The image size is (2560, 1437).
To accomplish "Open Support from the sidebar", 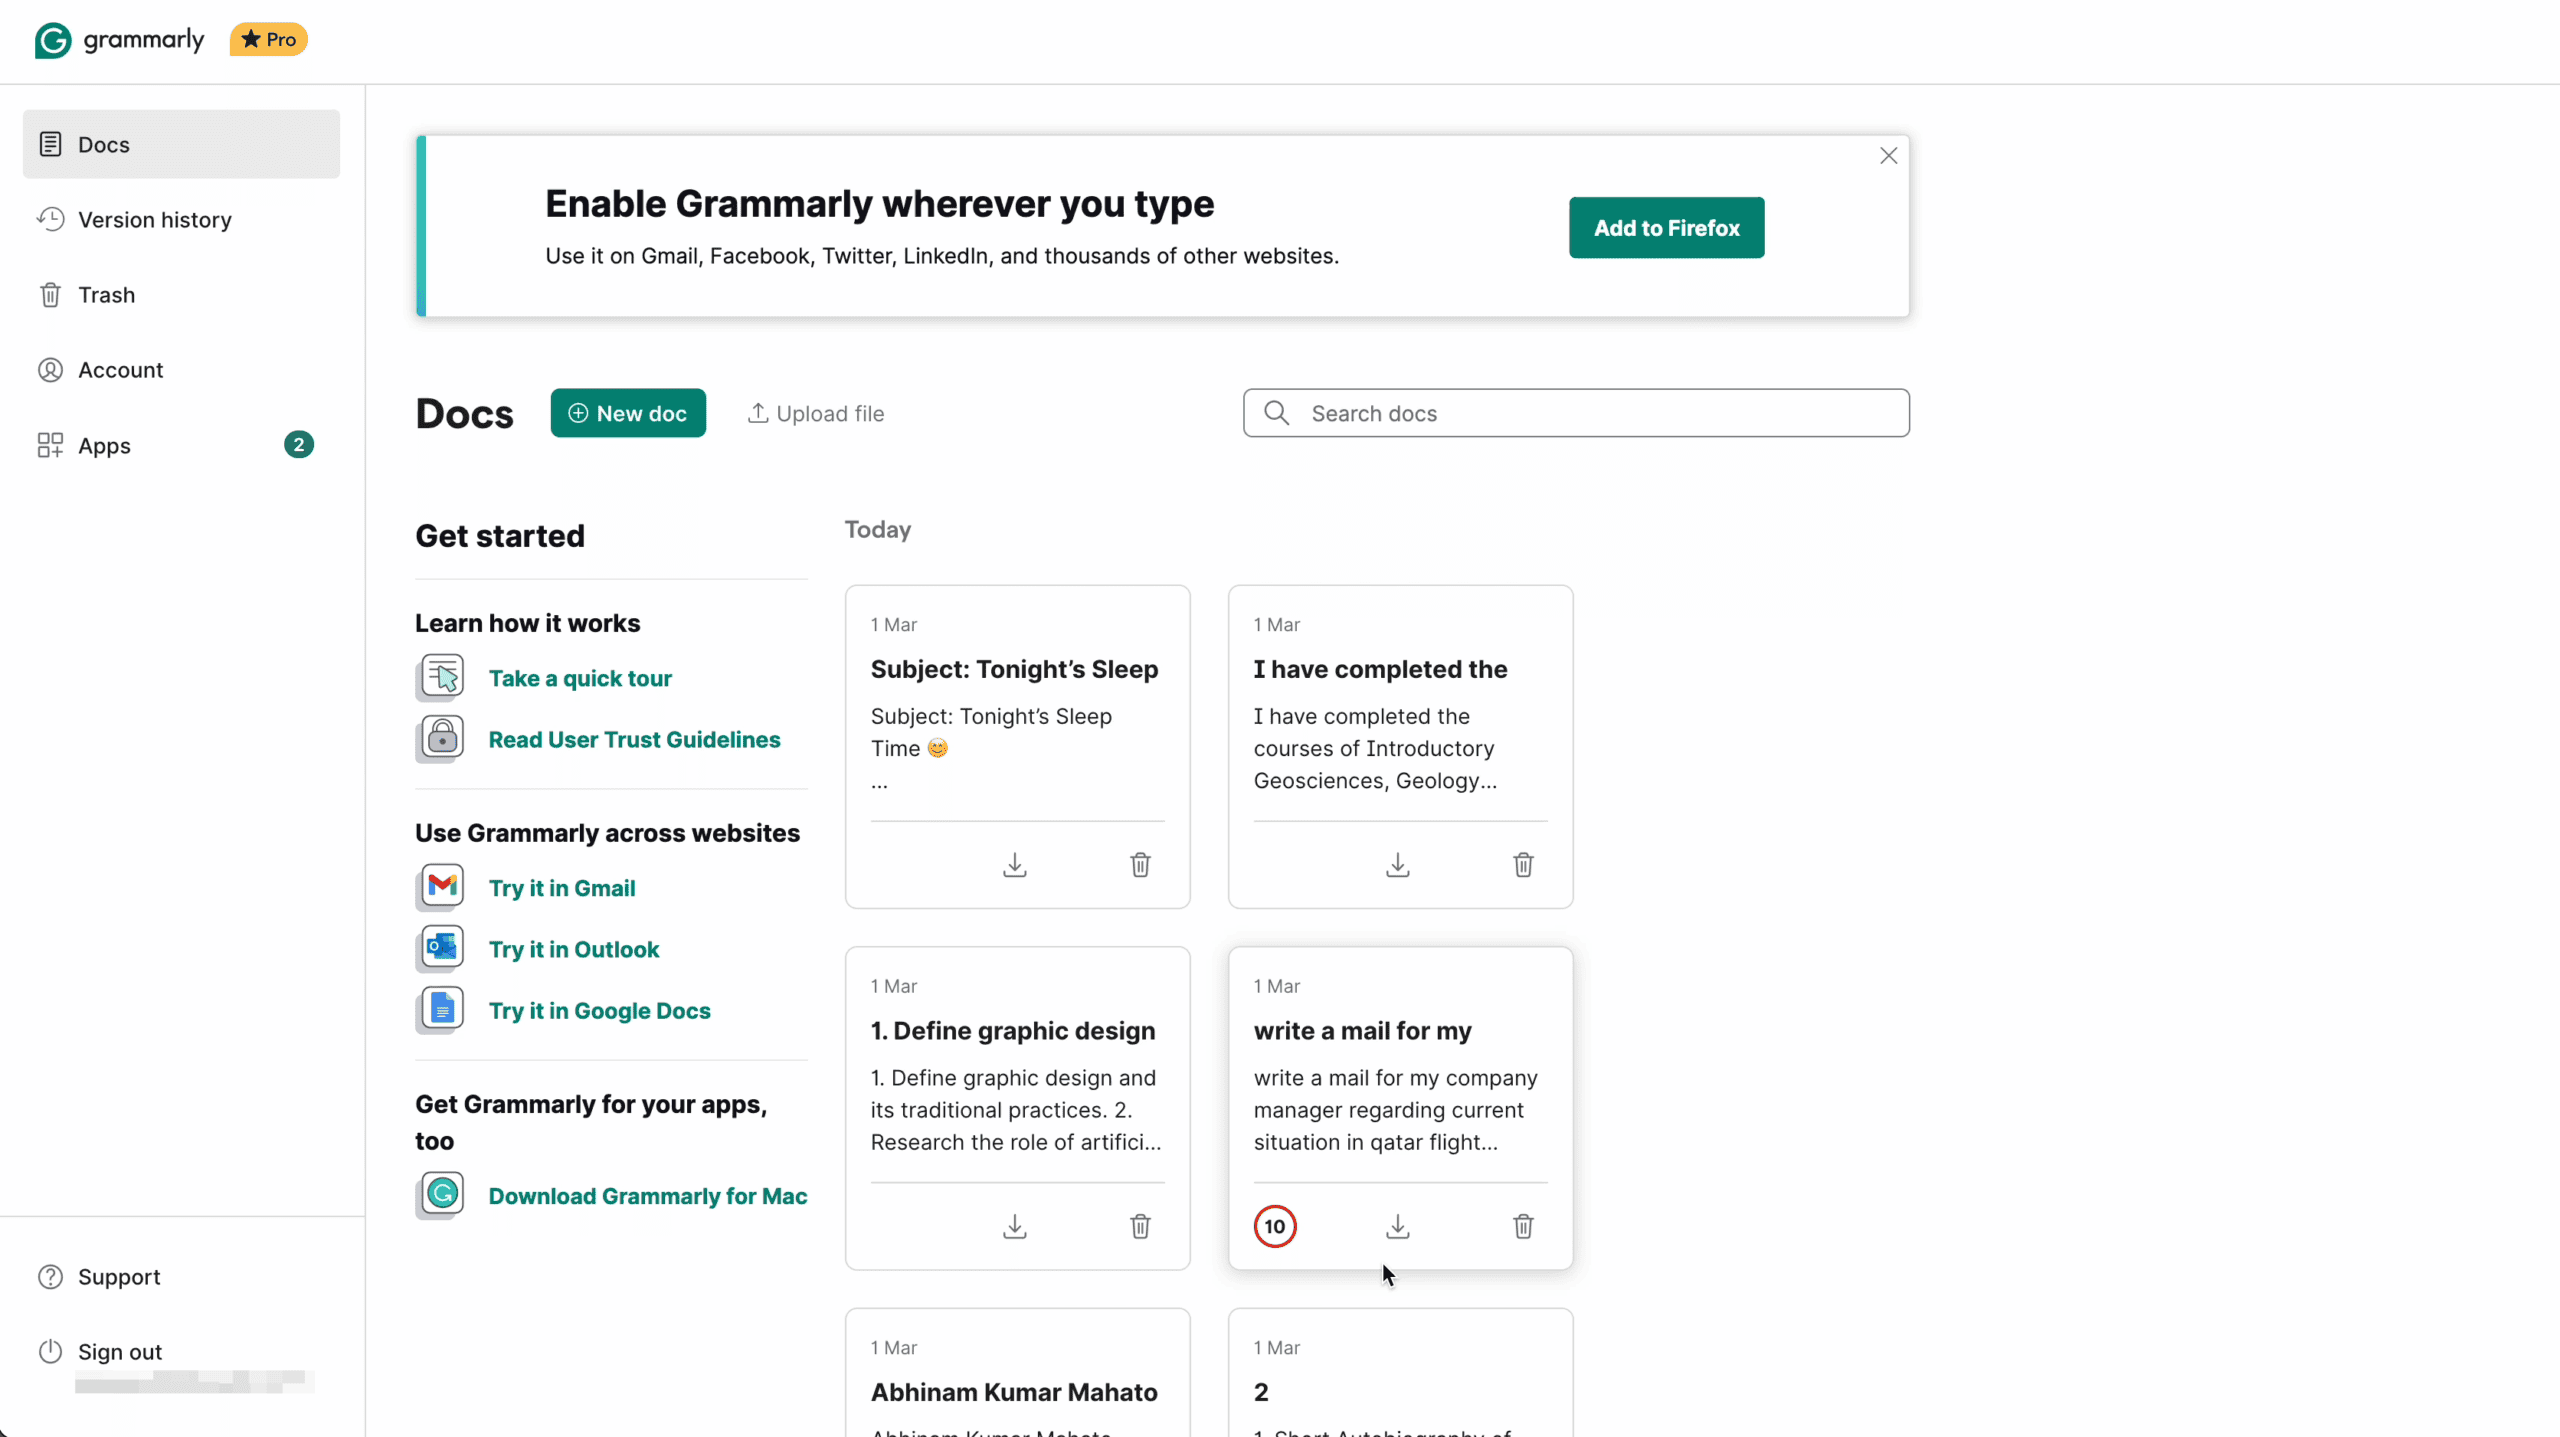I will 117,1276.
